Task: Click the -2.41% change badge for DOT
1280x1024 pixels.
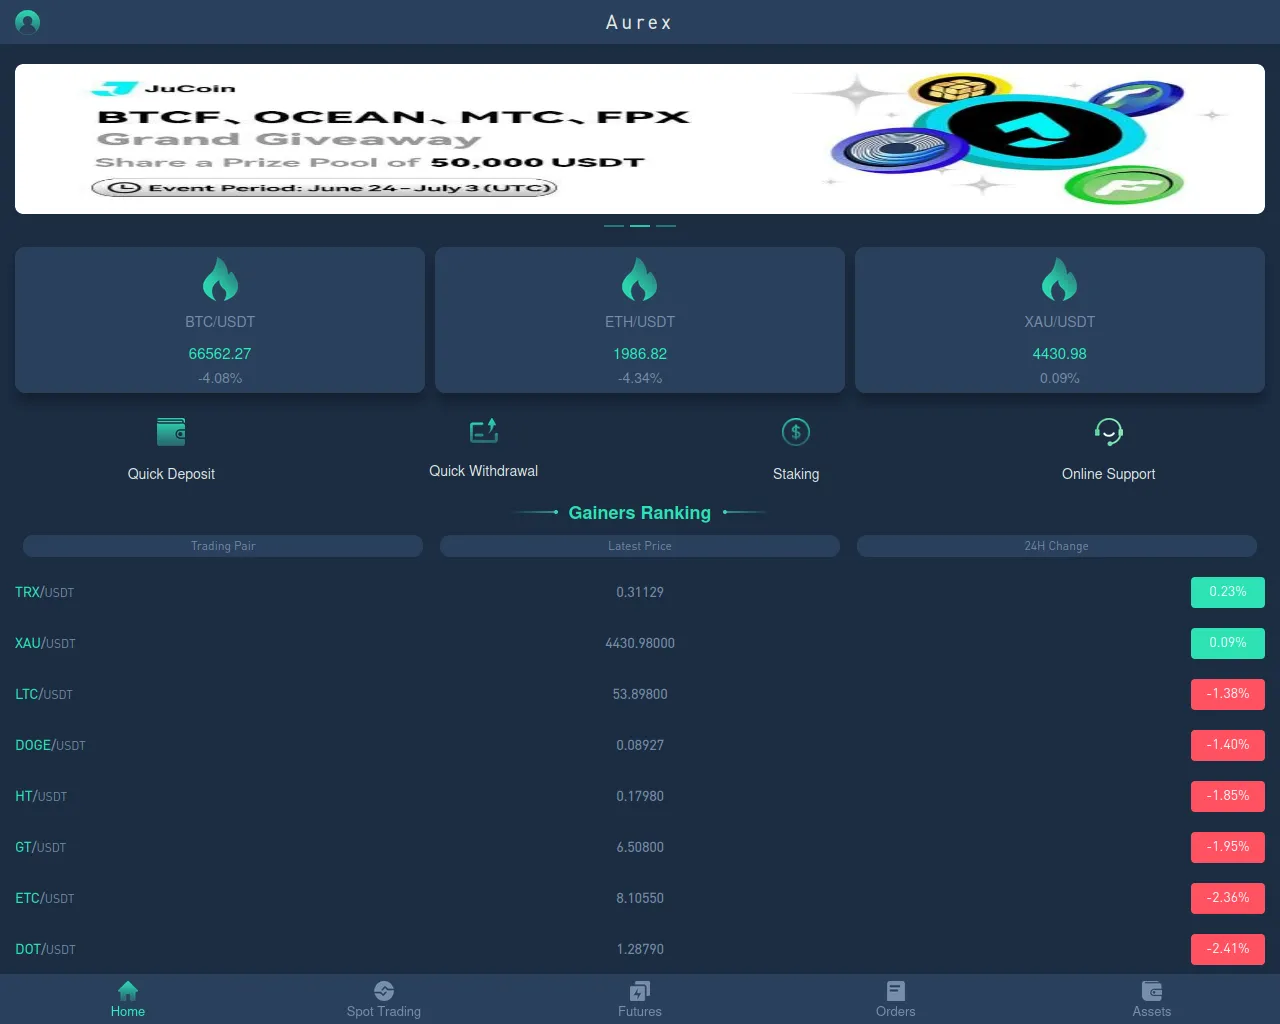Action: (1227, 949)
